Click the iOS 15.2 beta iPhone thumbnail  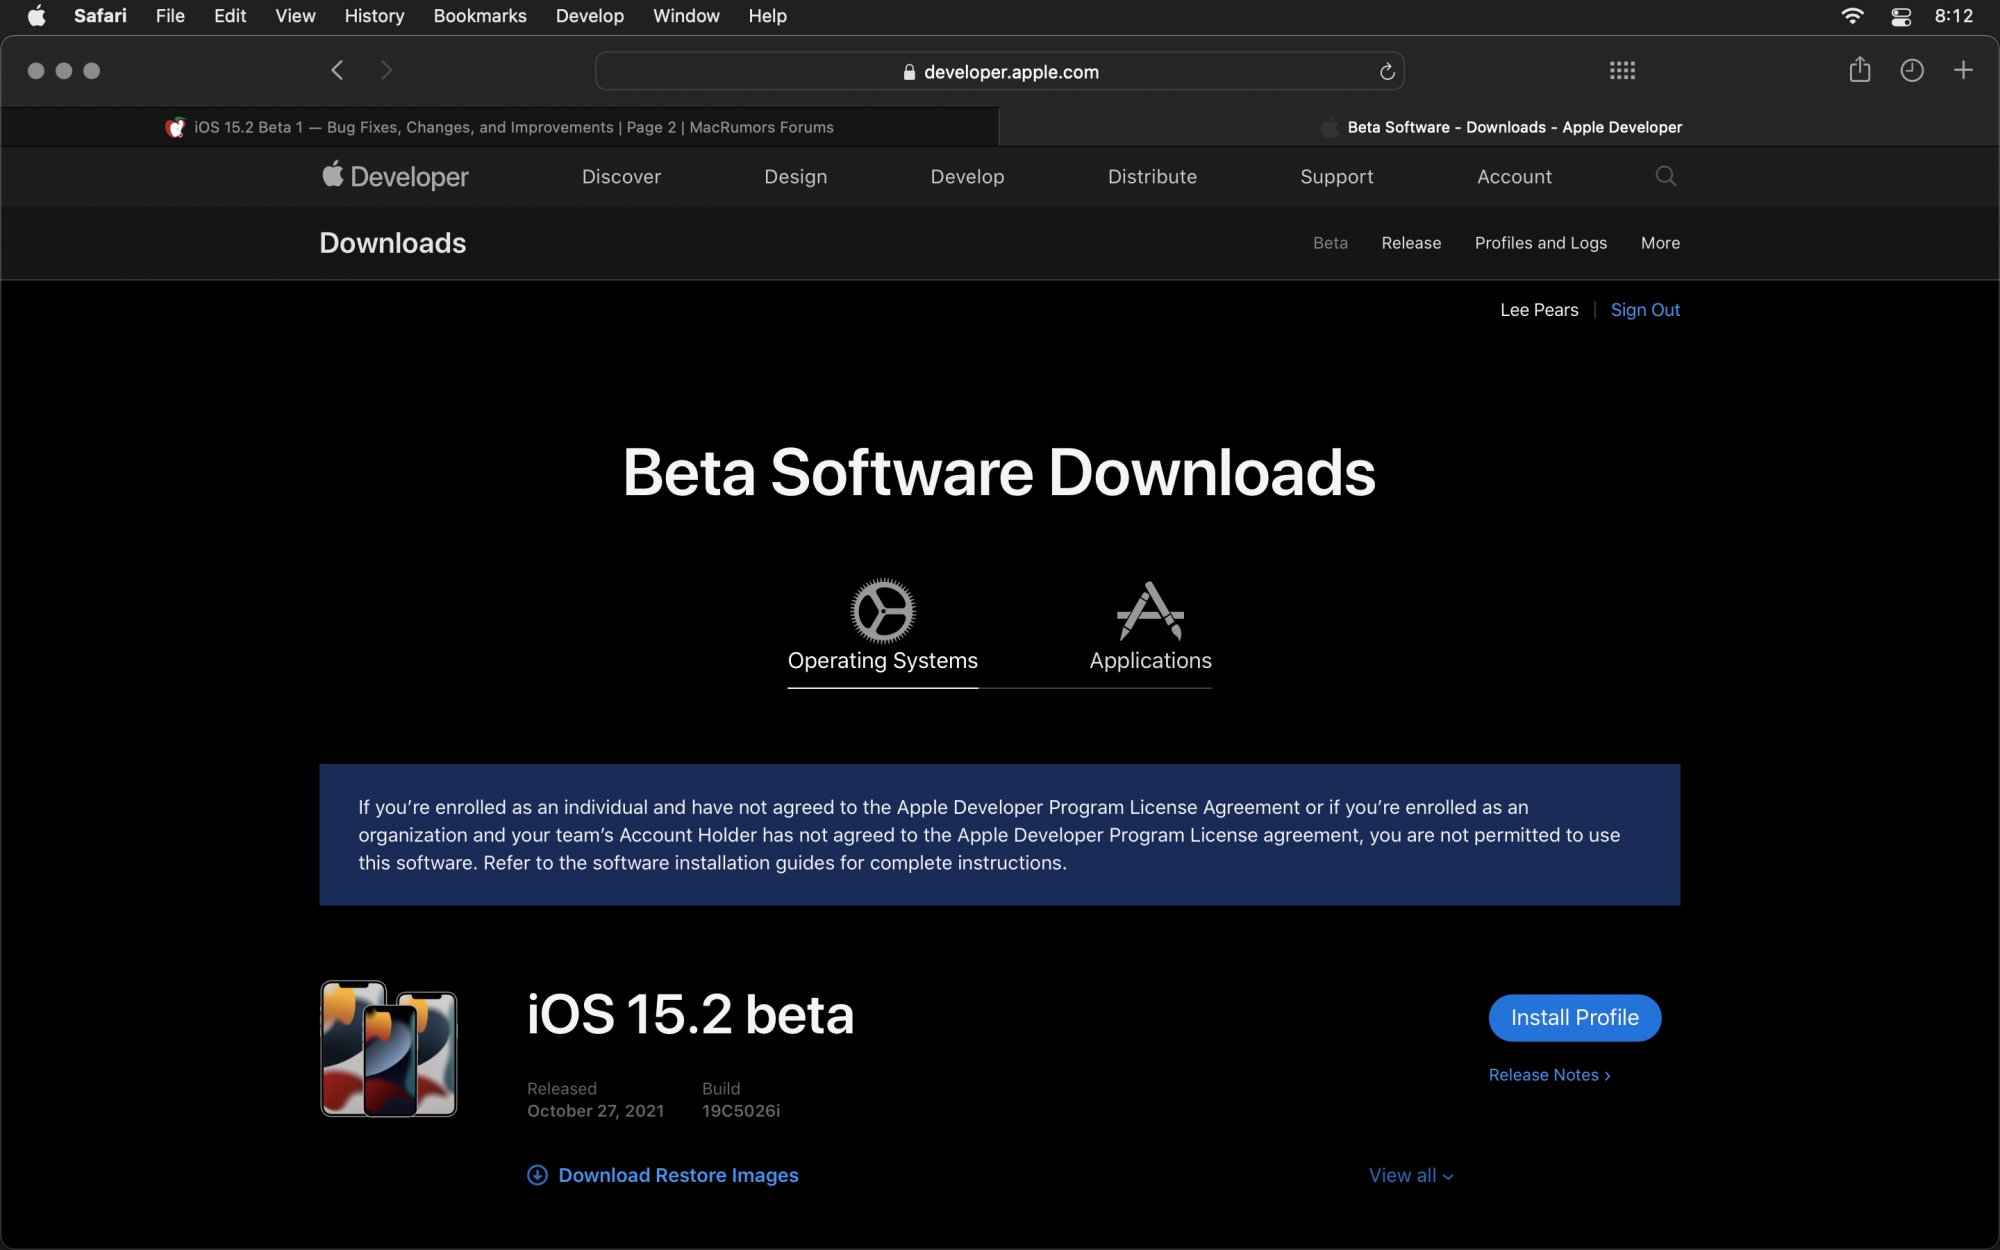389,1048
